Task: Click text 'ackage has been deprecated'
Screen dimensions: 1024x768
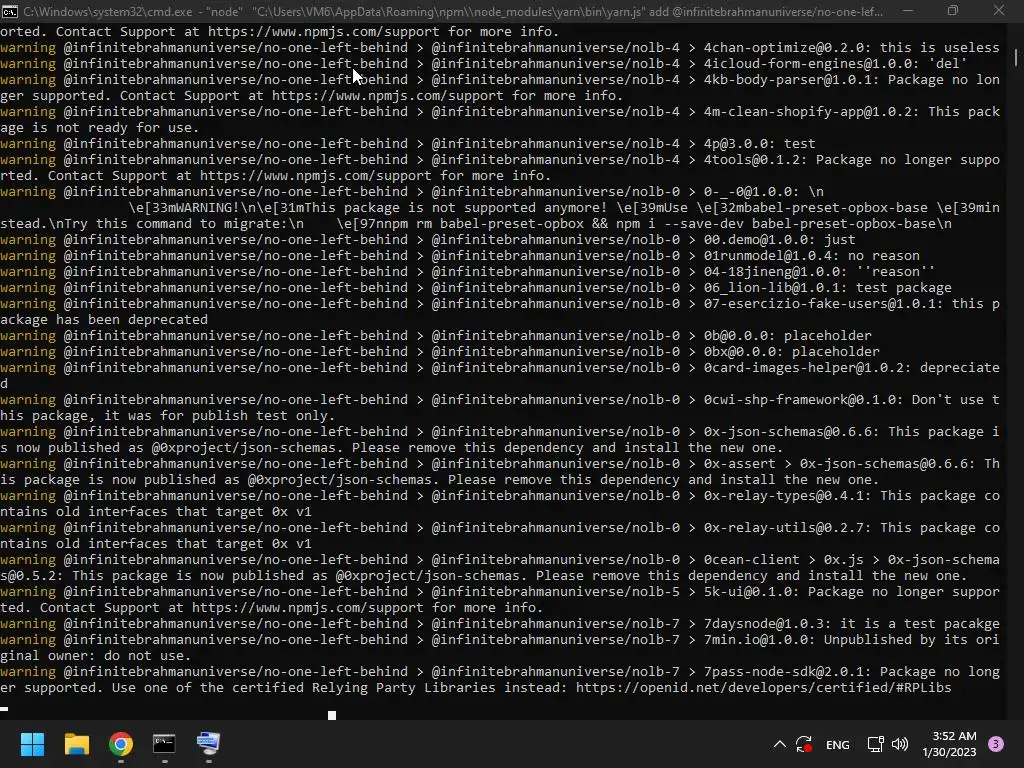Action: [x=104, y=320]
